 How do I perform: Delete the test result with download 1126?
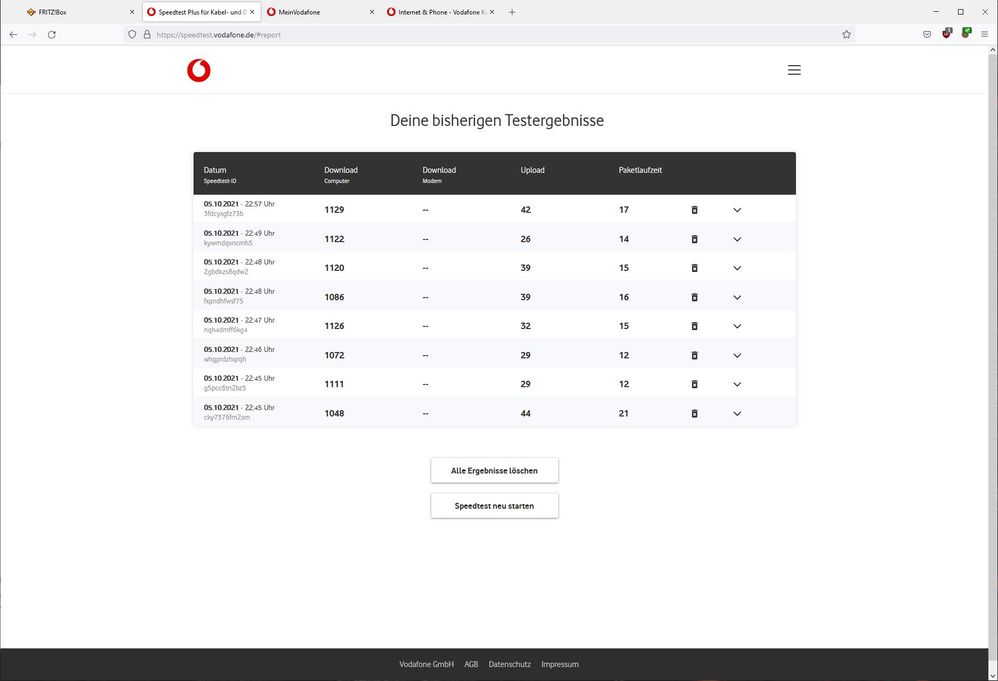point(694,326)
